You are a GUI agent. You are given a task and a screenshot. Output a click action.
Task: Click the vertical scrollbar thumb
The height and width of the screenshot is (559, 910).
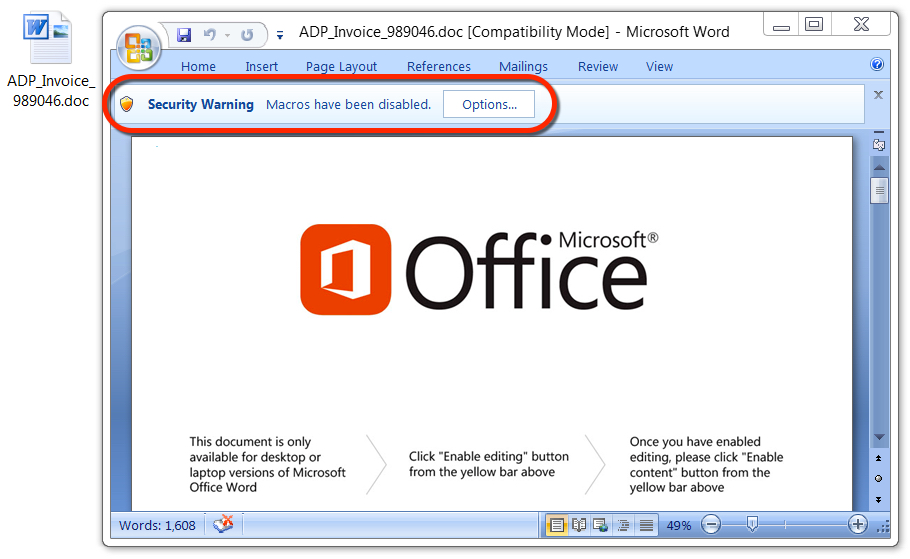click(x=879, y=190)
